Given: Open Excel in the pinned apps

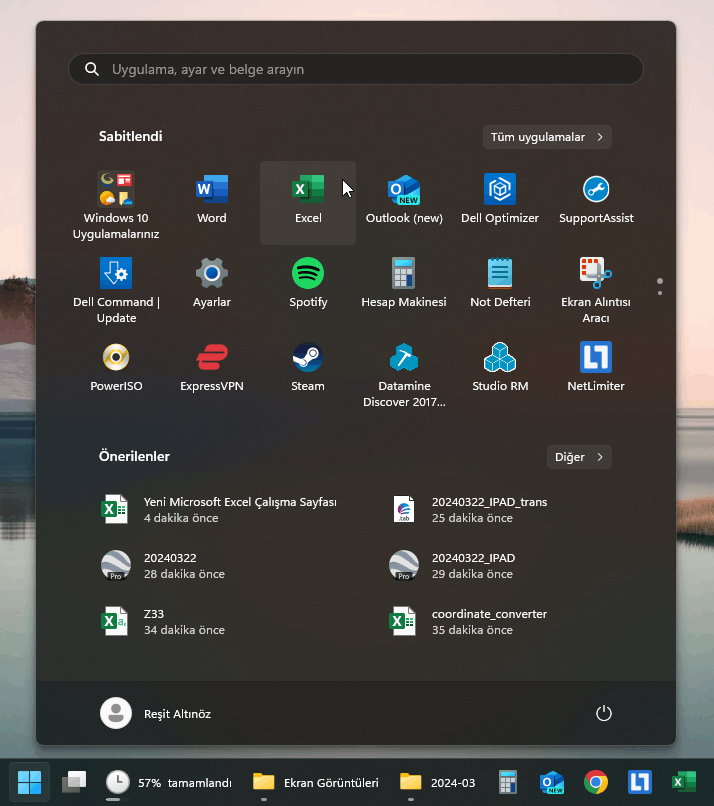Looking at the screenshot, I should [308, 204].
